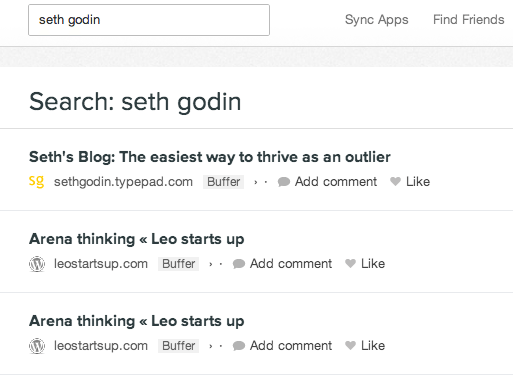
Task: Expand the chevron after Buffer on last Arena result
Action: pos(211,346)
